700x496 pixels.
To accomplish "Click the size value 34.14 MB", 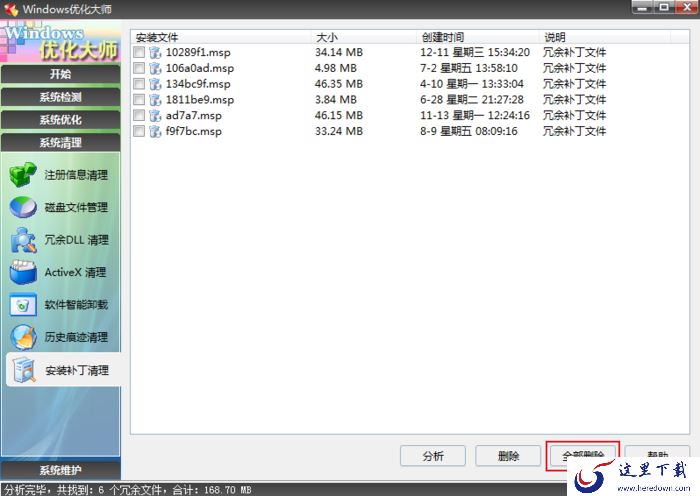I will pyautogui.click(x=339, y=52).
